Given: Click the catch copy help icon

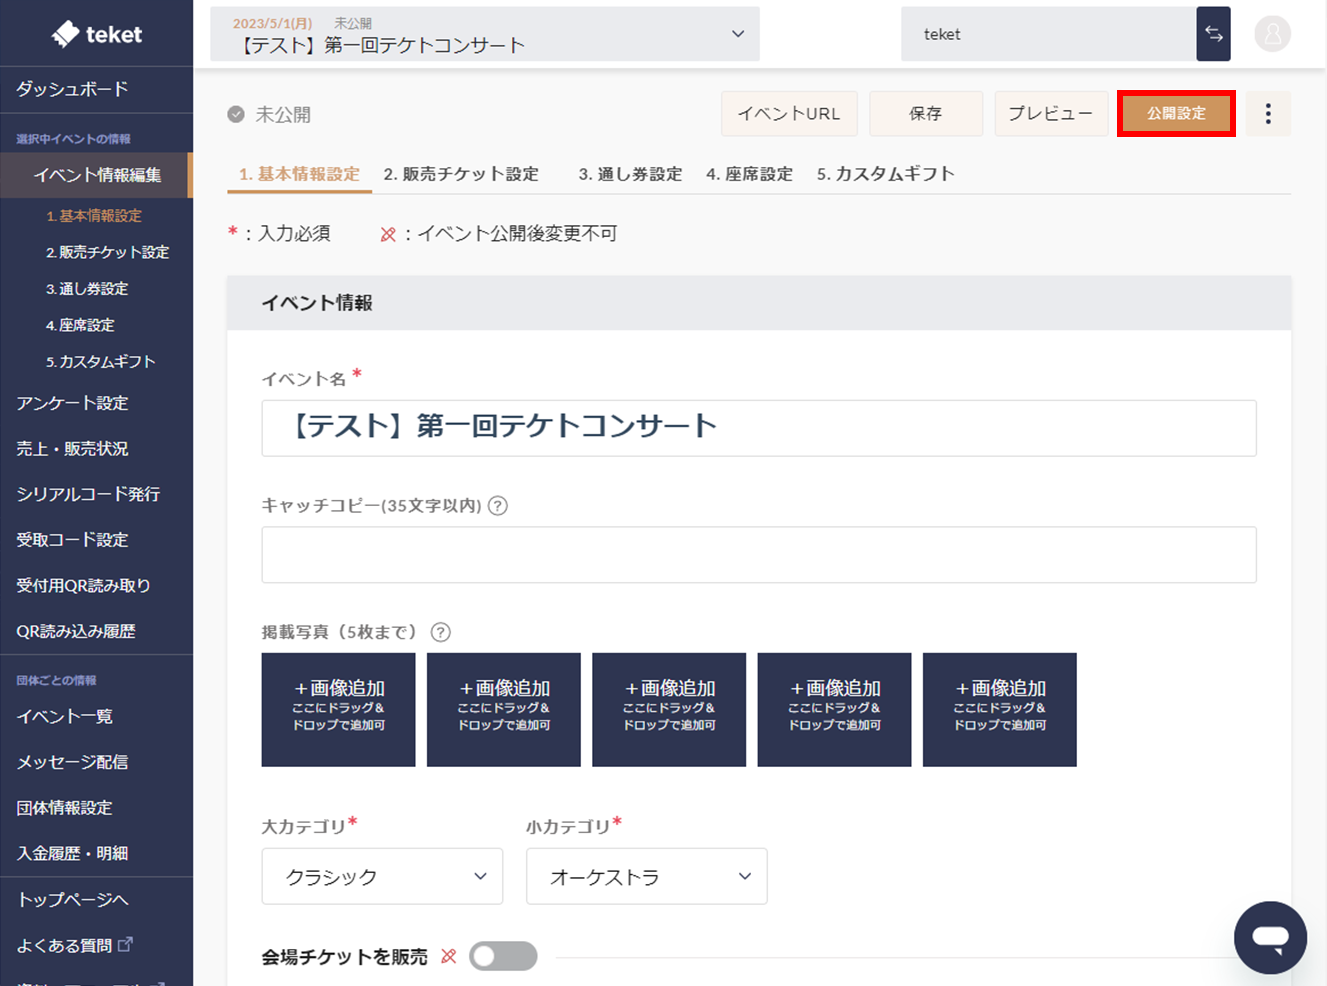Looking at the screenshot, I should [498, 506].
